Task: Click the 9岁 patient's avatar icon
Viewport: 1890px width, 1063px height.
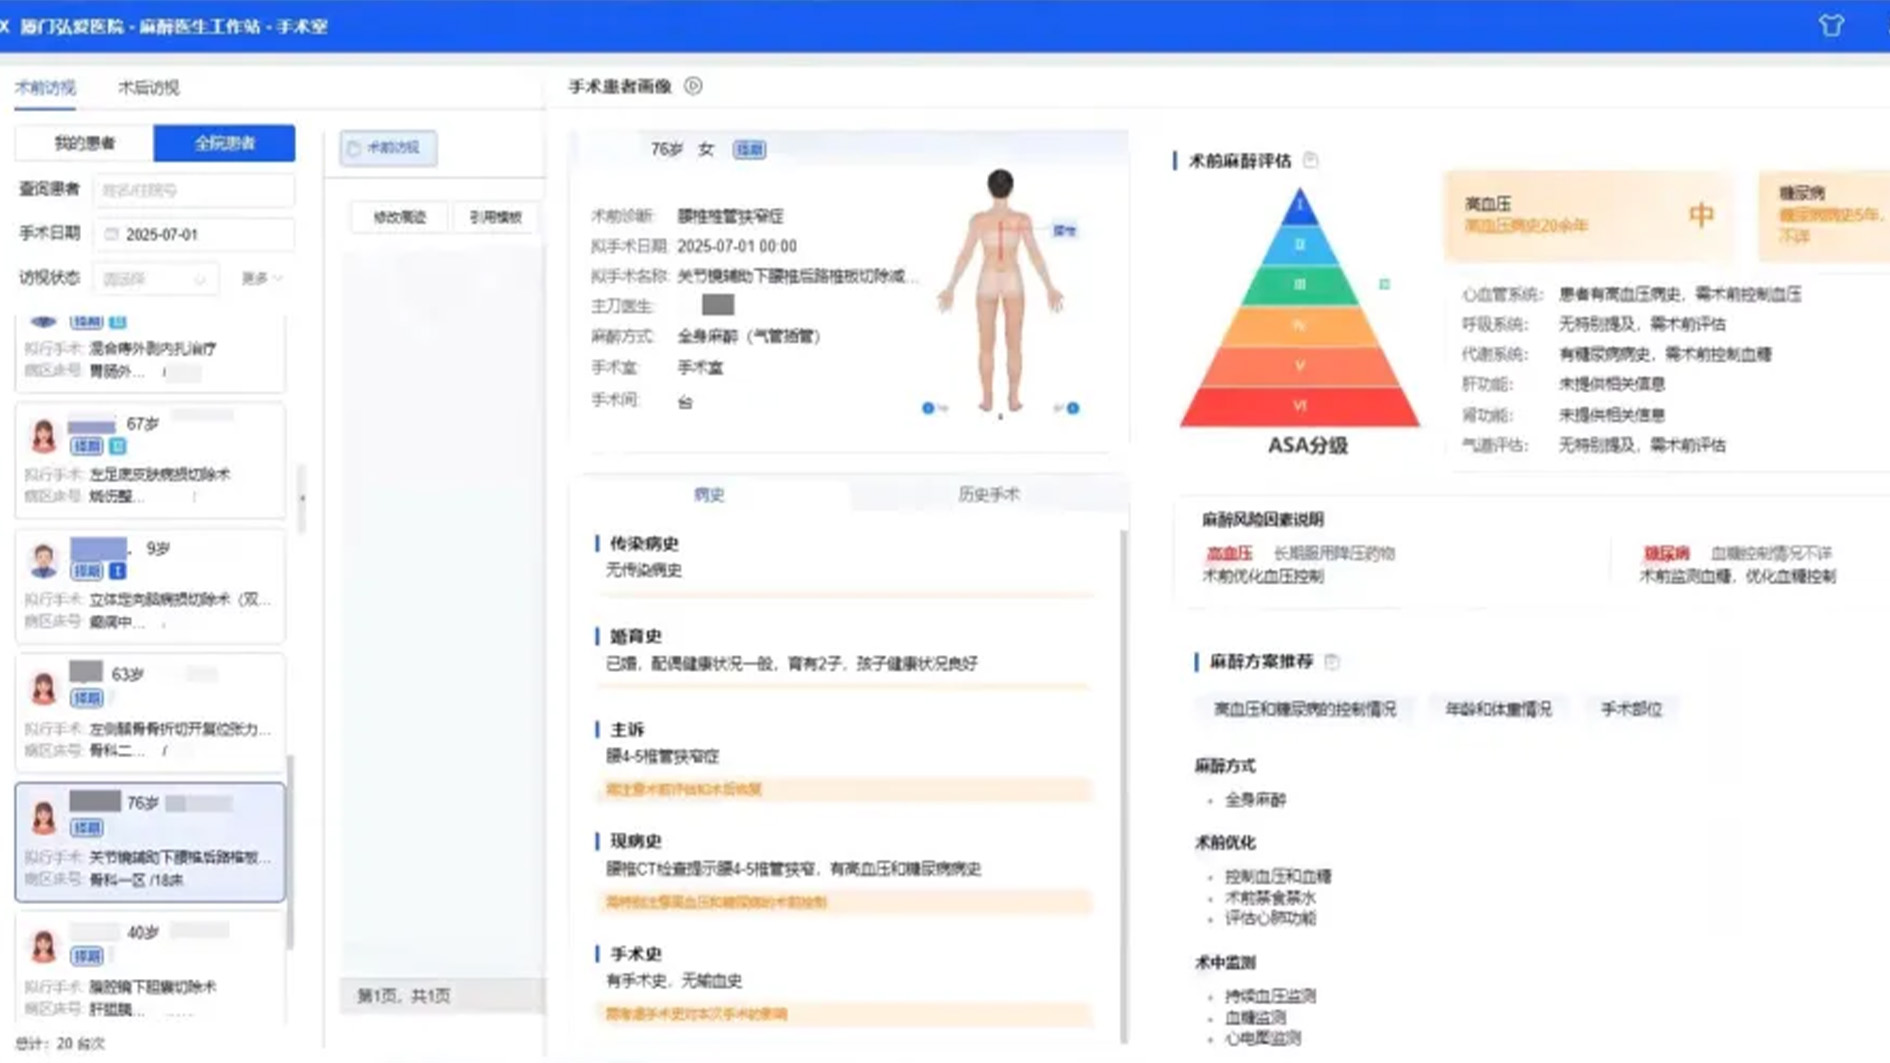Action: (x=43, y=560)
